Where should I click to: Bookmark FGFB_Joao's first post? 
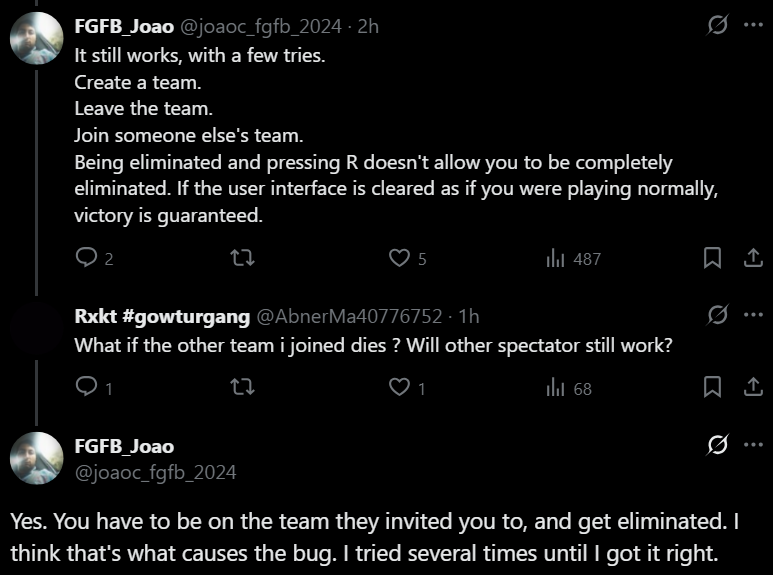point(712,258)
